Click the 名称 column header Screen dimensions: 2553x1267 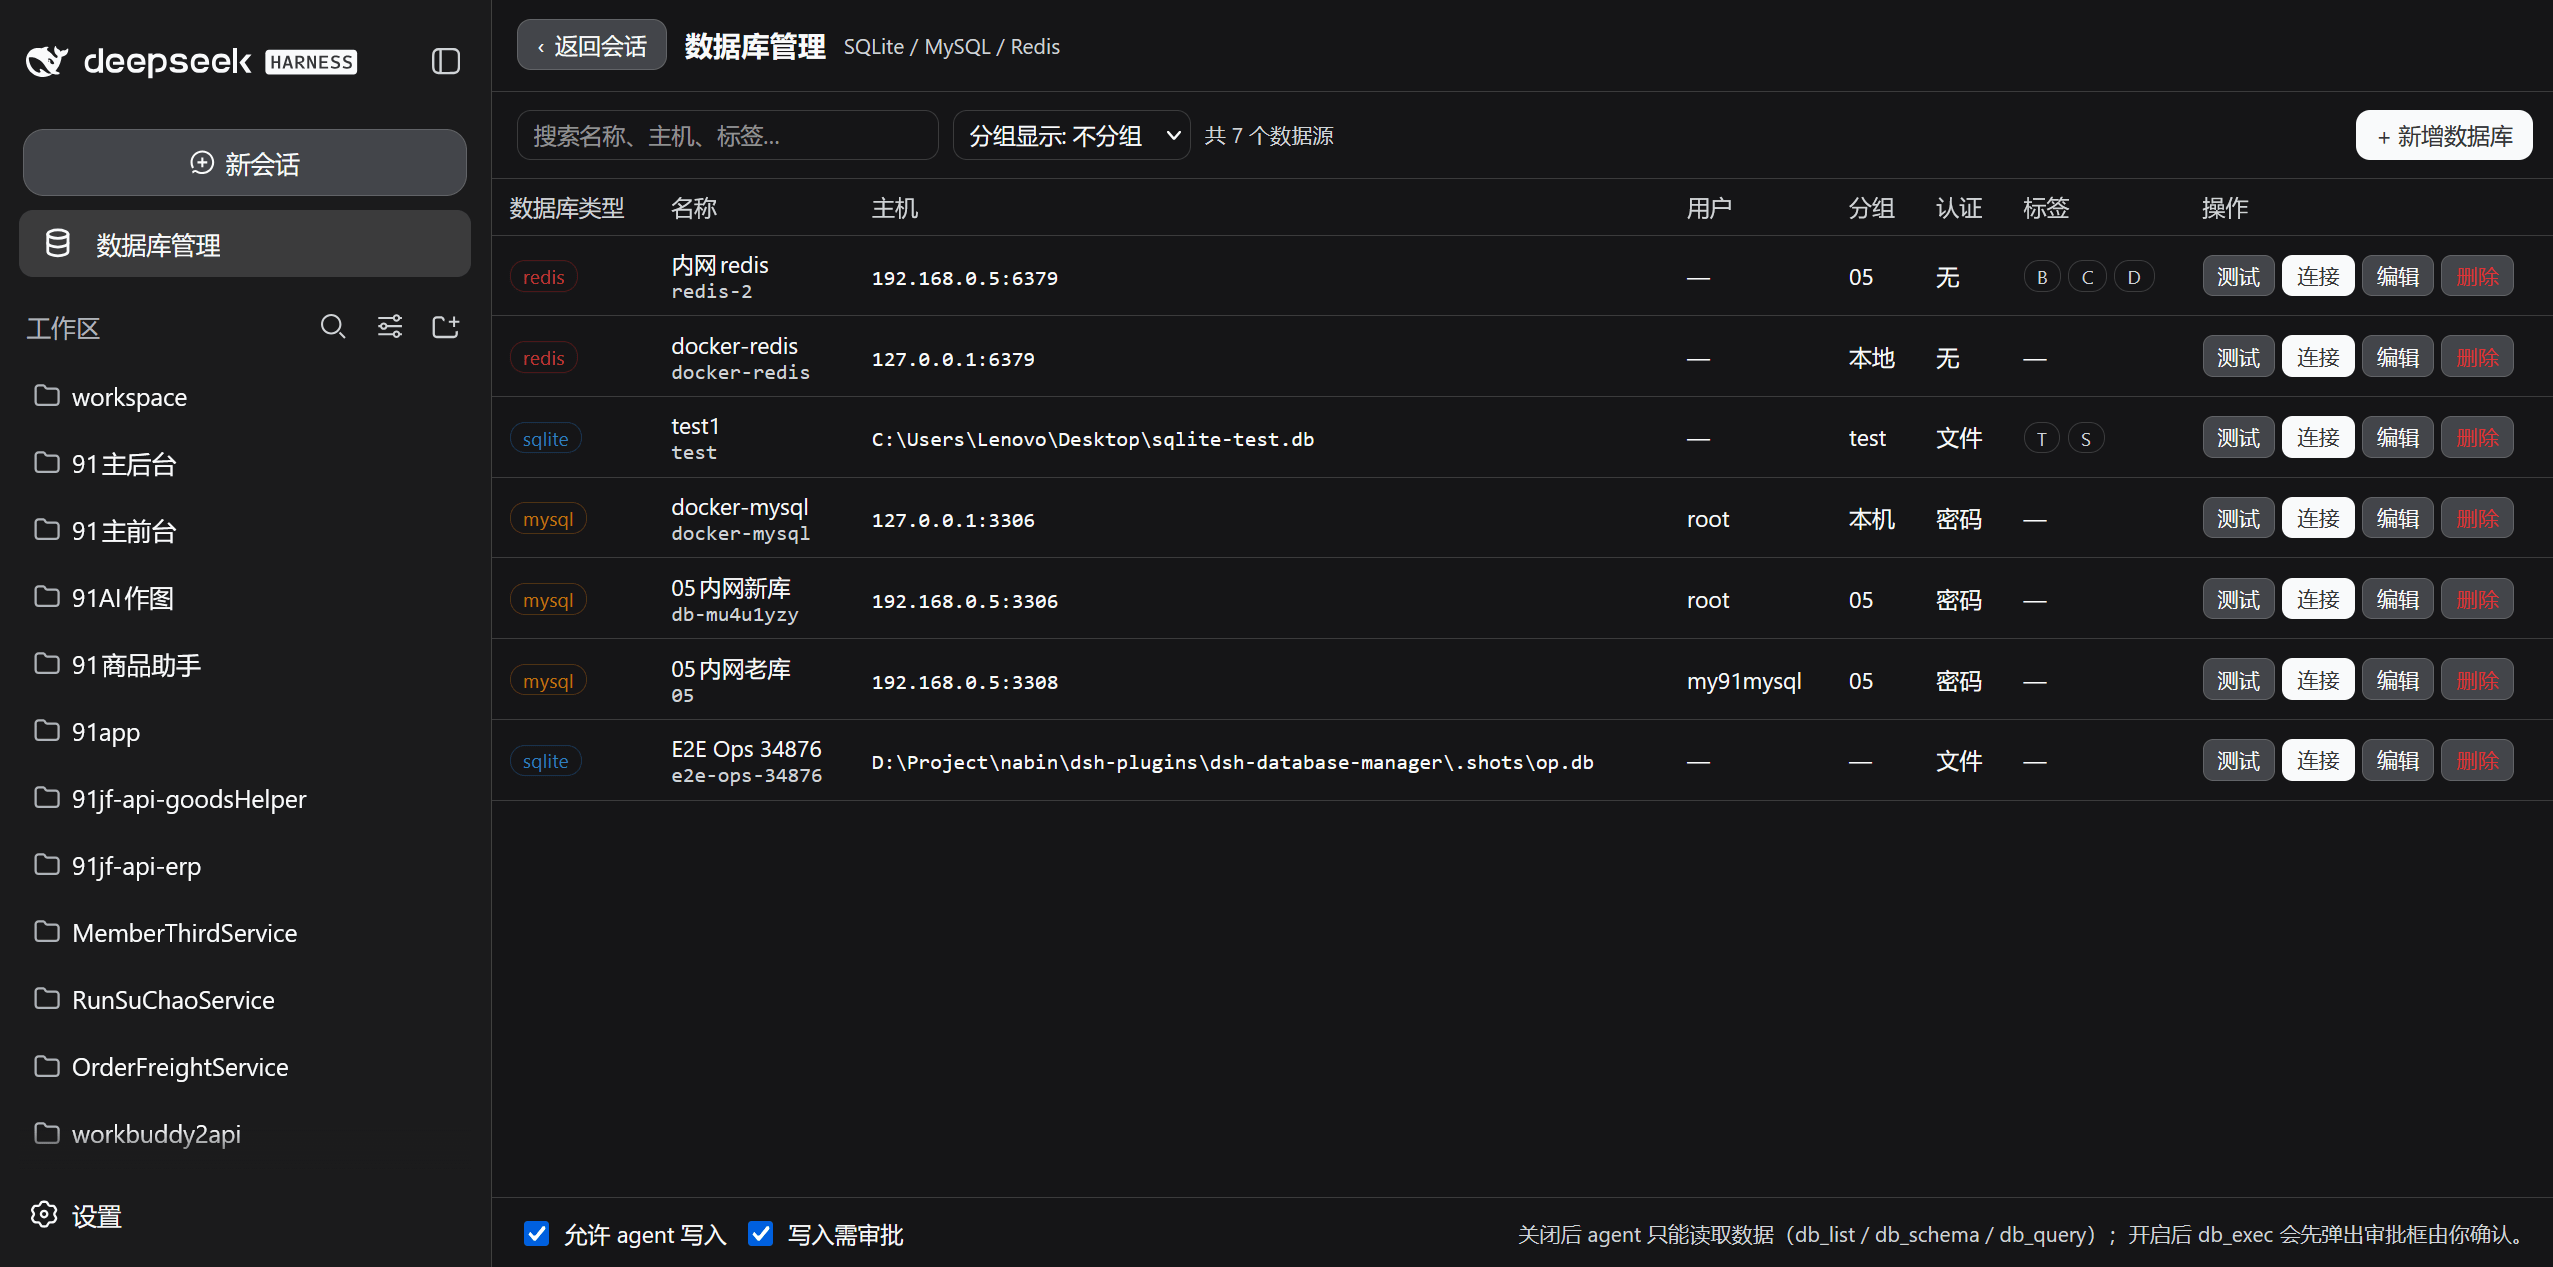click(694, 208)
